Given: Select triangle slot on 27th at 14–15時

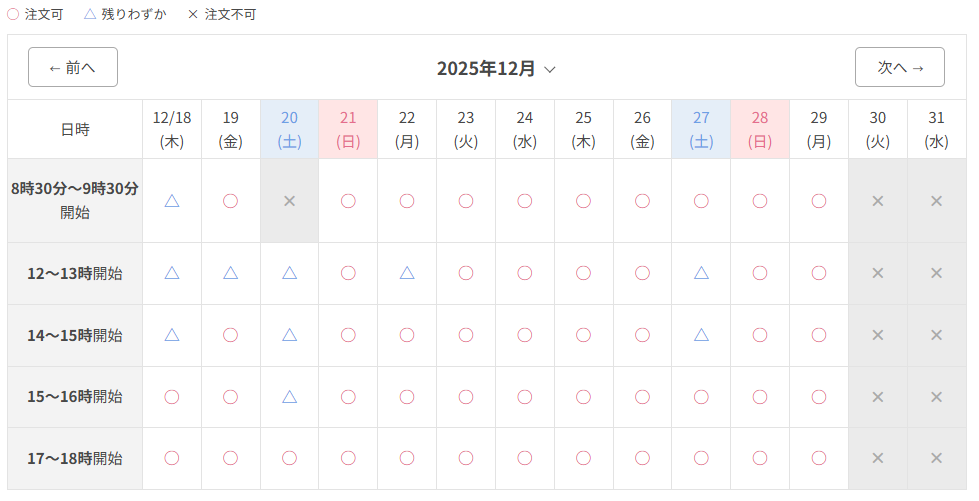Looking at the screenshot, I should 701,335.
